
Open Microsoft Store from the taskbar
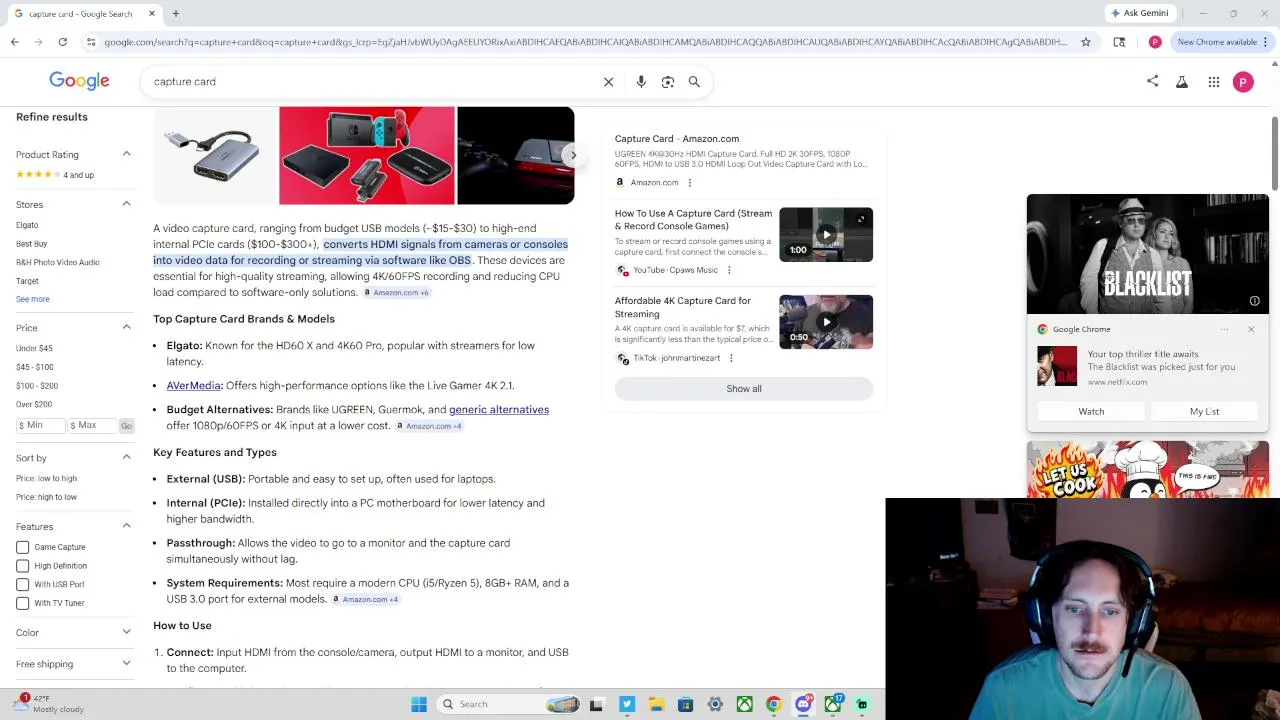685,704
